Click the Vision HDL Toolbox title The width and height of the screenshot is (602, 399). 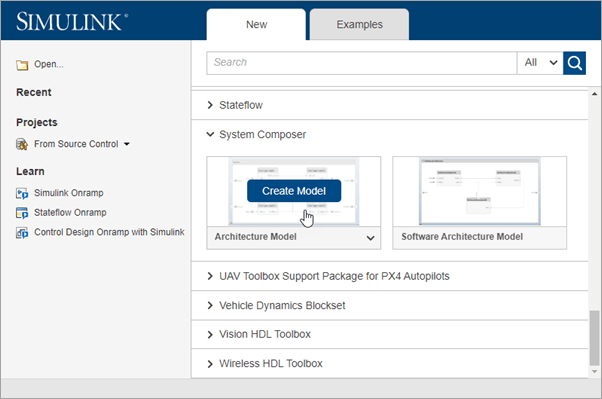click(x=265, y=334)
